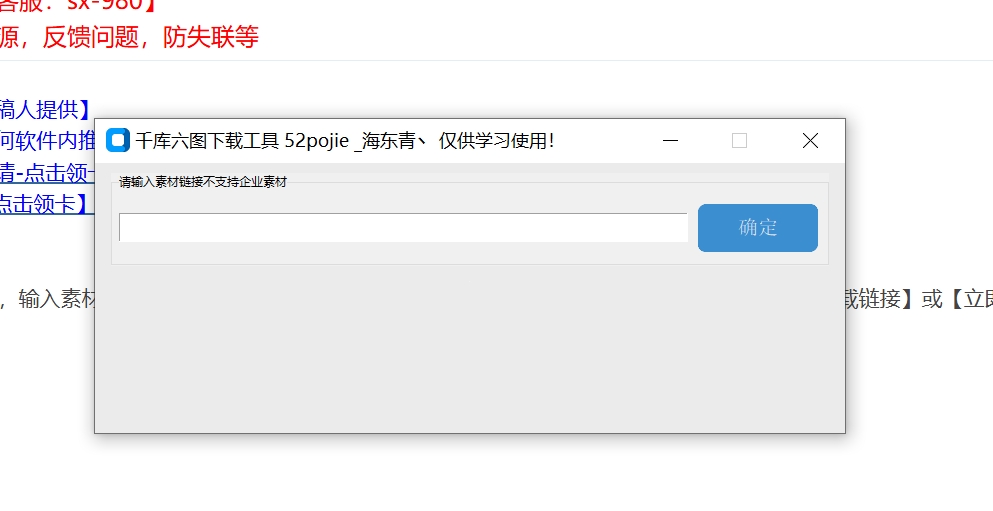Viewport: 993px width, 511px height.
Task: Close the 千库六图下载工具 window
Action: [810, 141]
